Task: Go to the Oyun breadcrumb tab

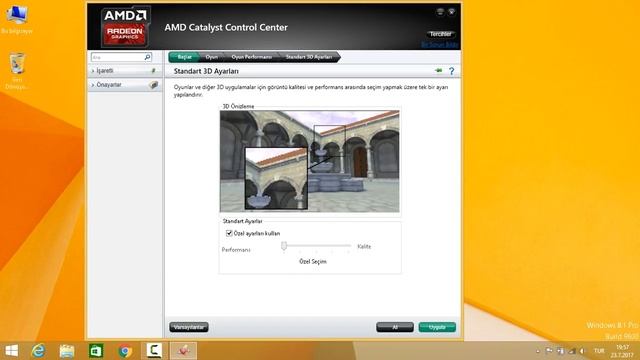Action: (x=211, y=57)
